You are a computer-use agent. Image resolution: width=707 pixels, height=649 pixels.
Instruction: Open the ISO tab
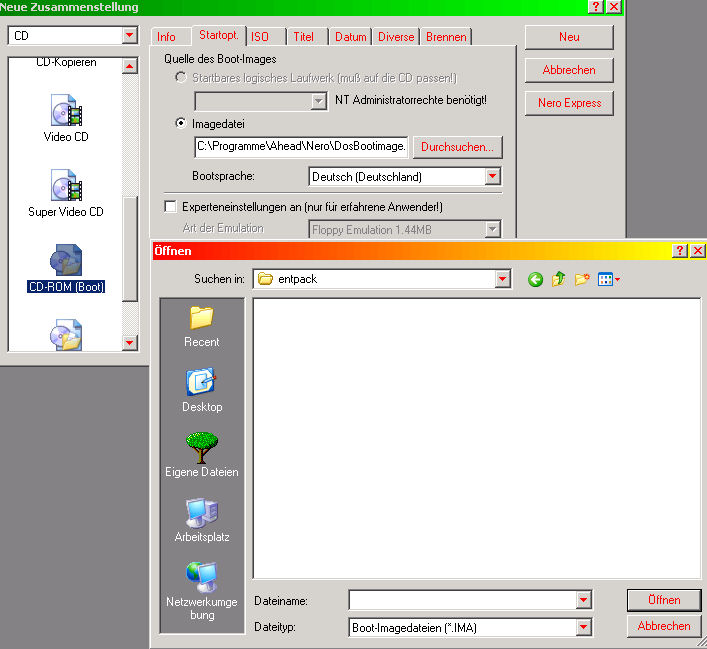[260, 37]
